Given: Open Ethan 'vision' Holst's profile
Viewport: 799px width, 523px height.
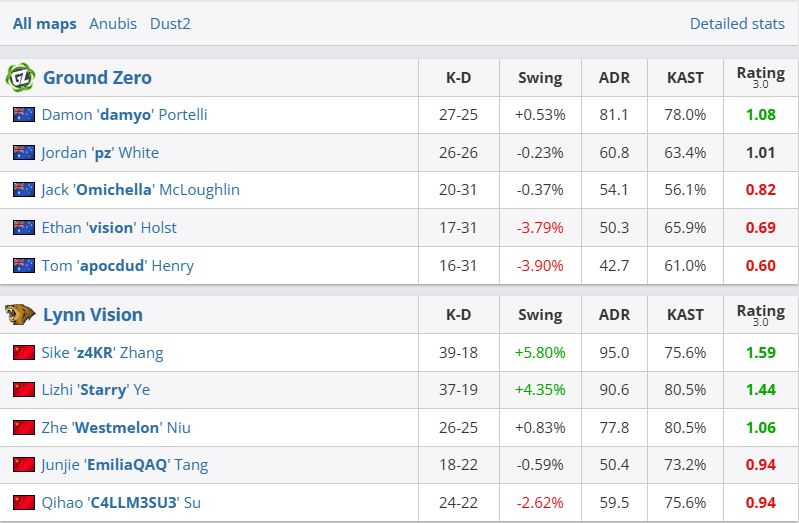Looking at the screenshot, I should click(109, 228).
